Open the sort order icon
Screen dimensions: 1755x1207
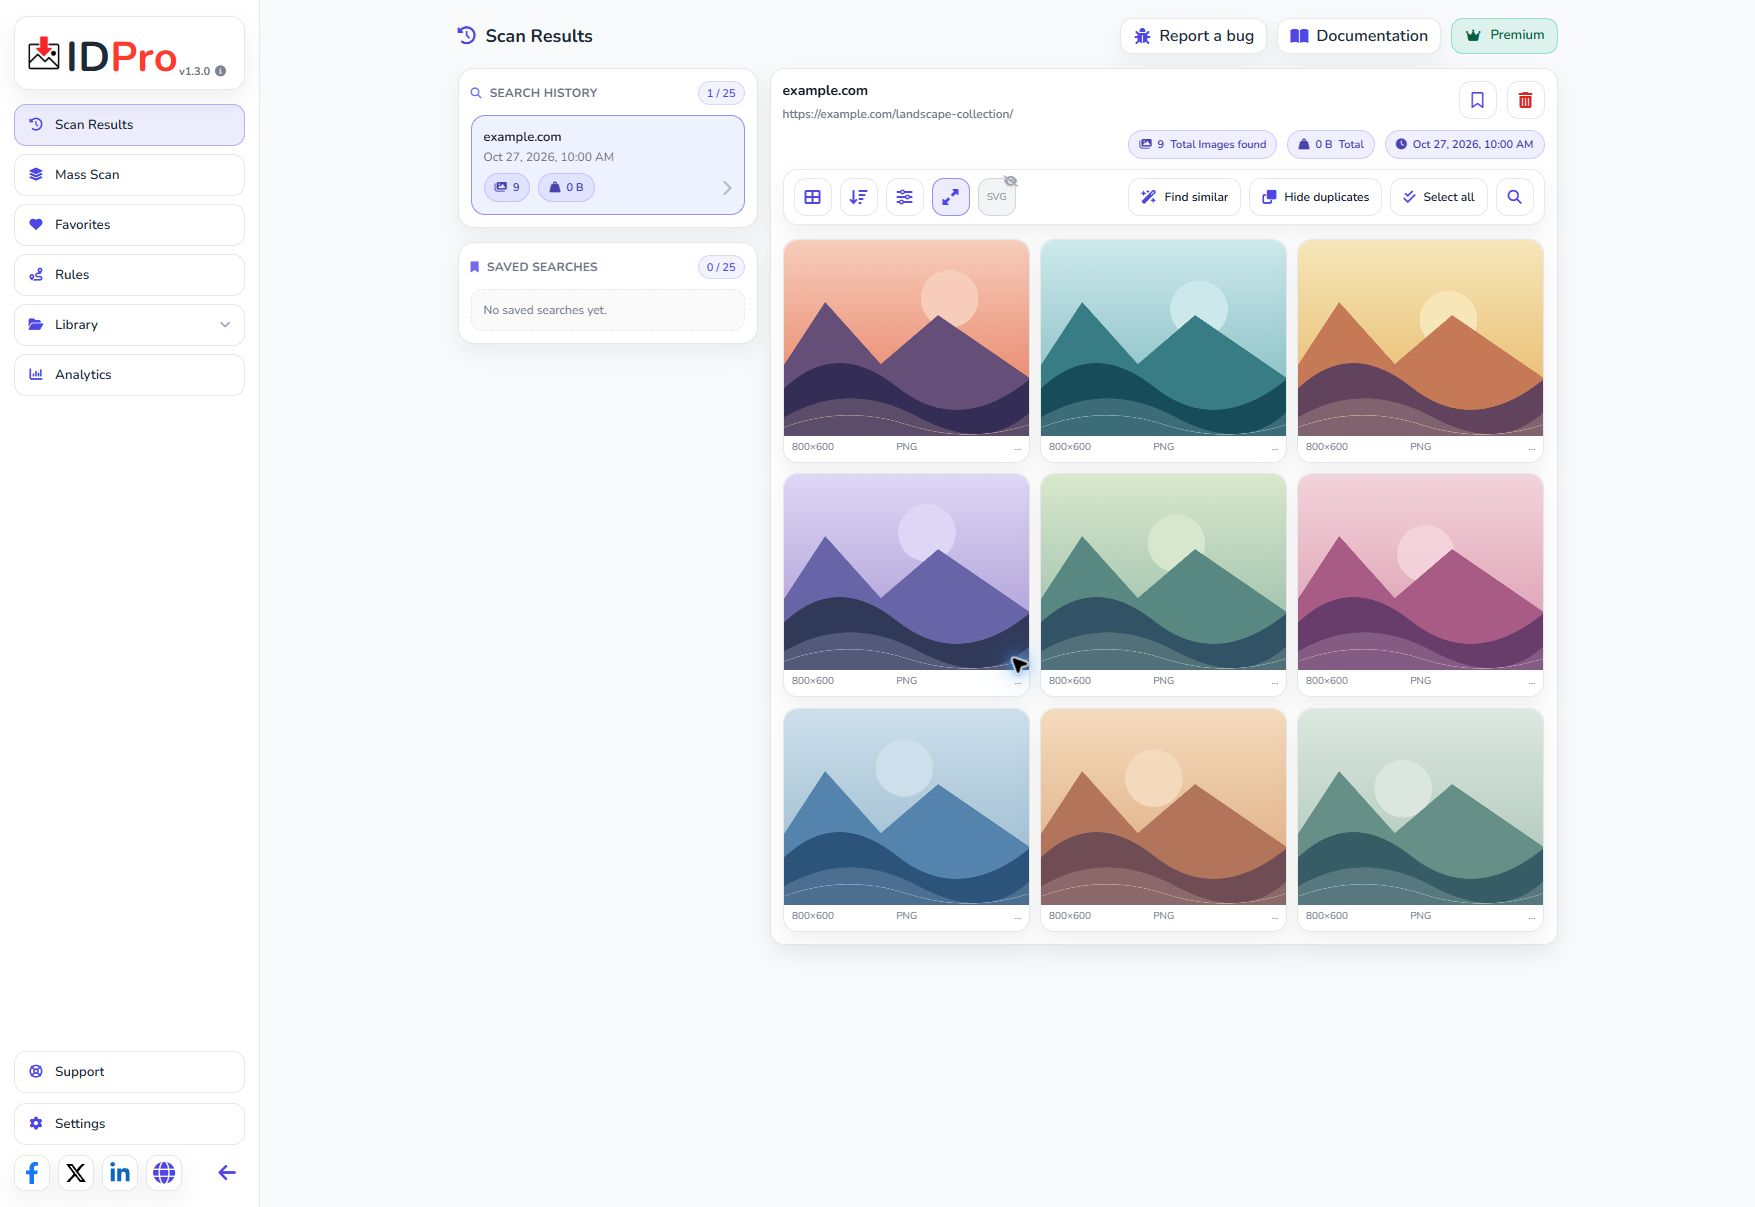click(x=858, y=197)
